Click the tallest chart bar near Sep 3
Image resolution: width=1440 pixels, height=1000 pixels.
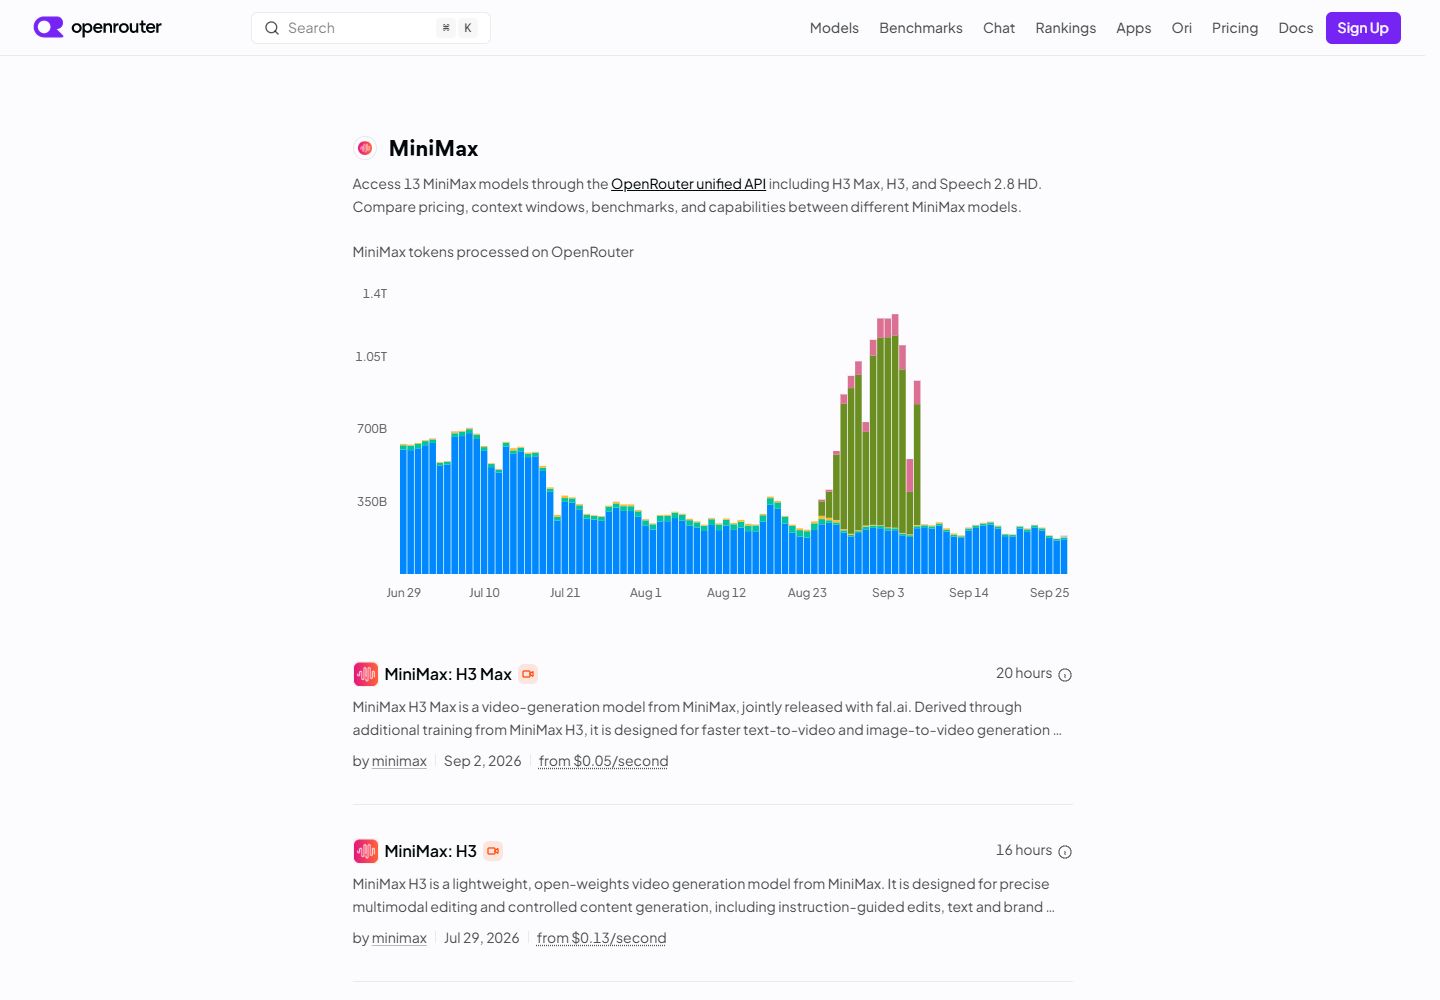click(895, 444)
